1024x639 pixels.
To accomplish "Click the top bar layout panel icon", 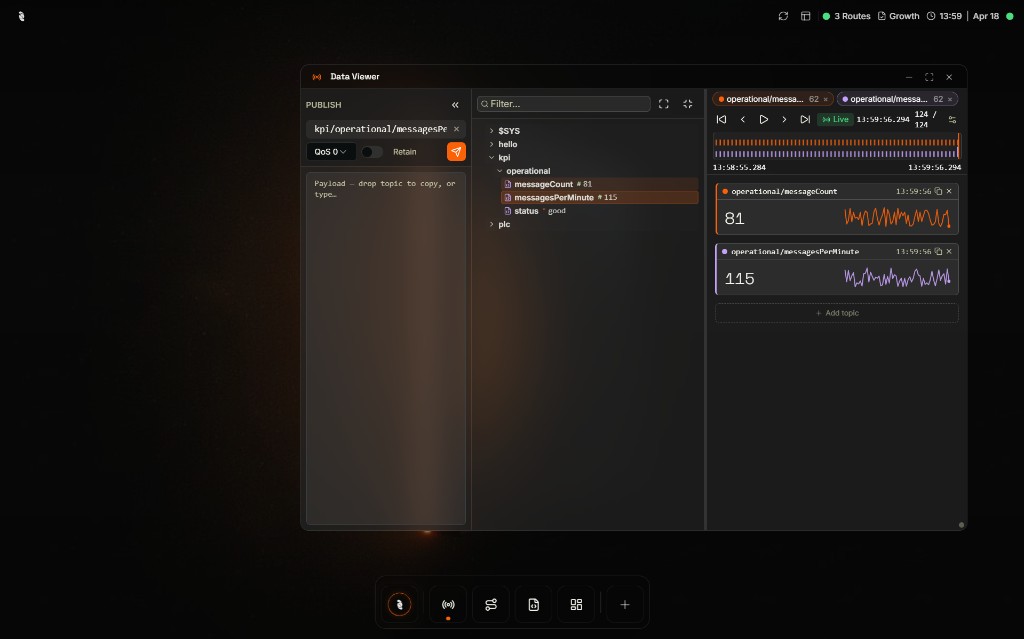I will tap(806, 16).
